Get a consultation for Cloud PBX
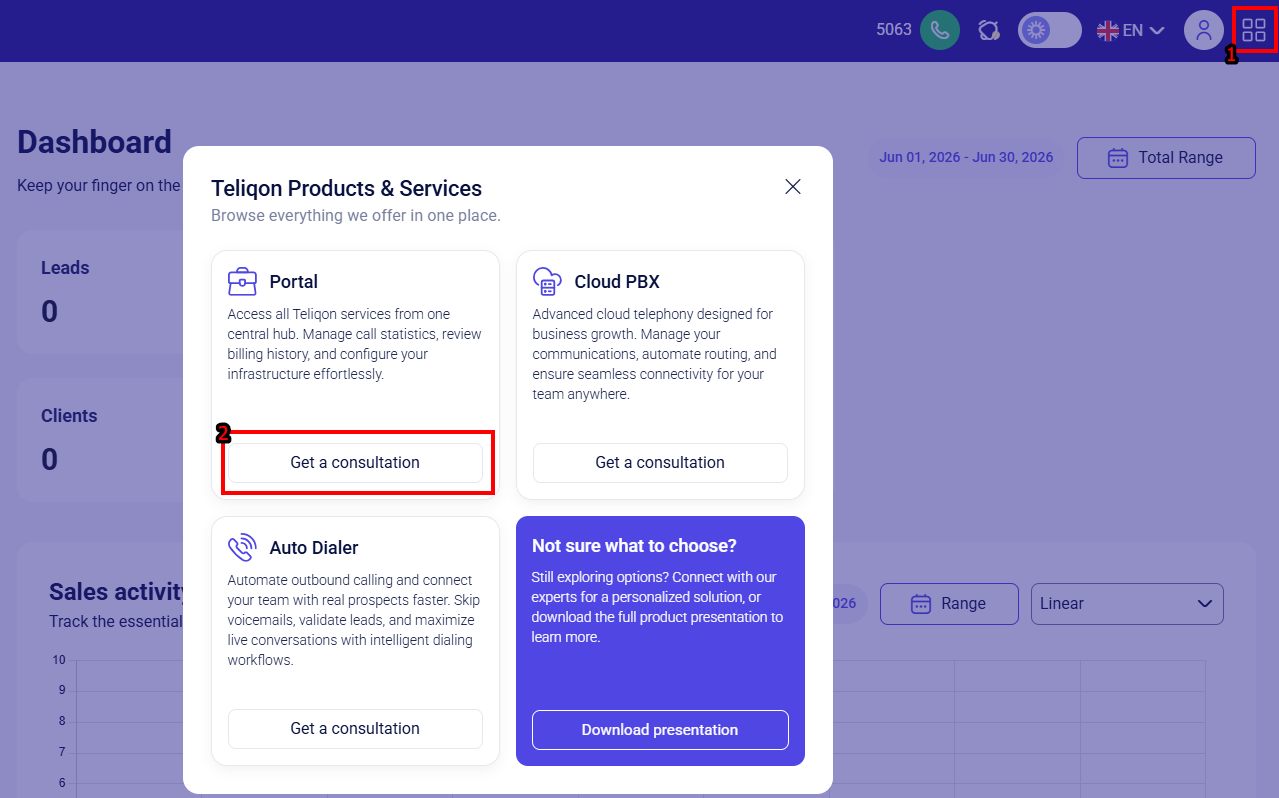 (x=660, y=463)
